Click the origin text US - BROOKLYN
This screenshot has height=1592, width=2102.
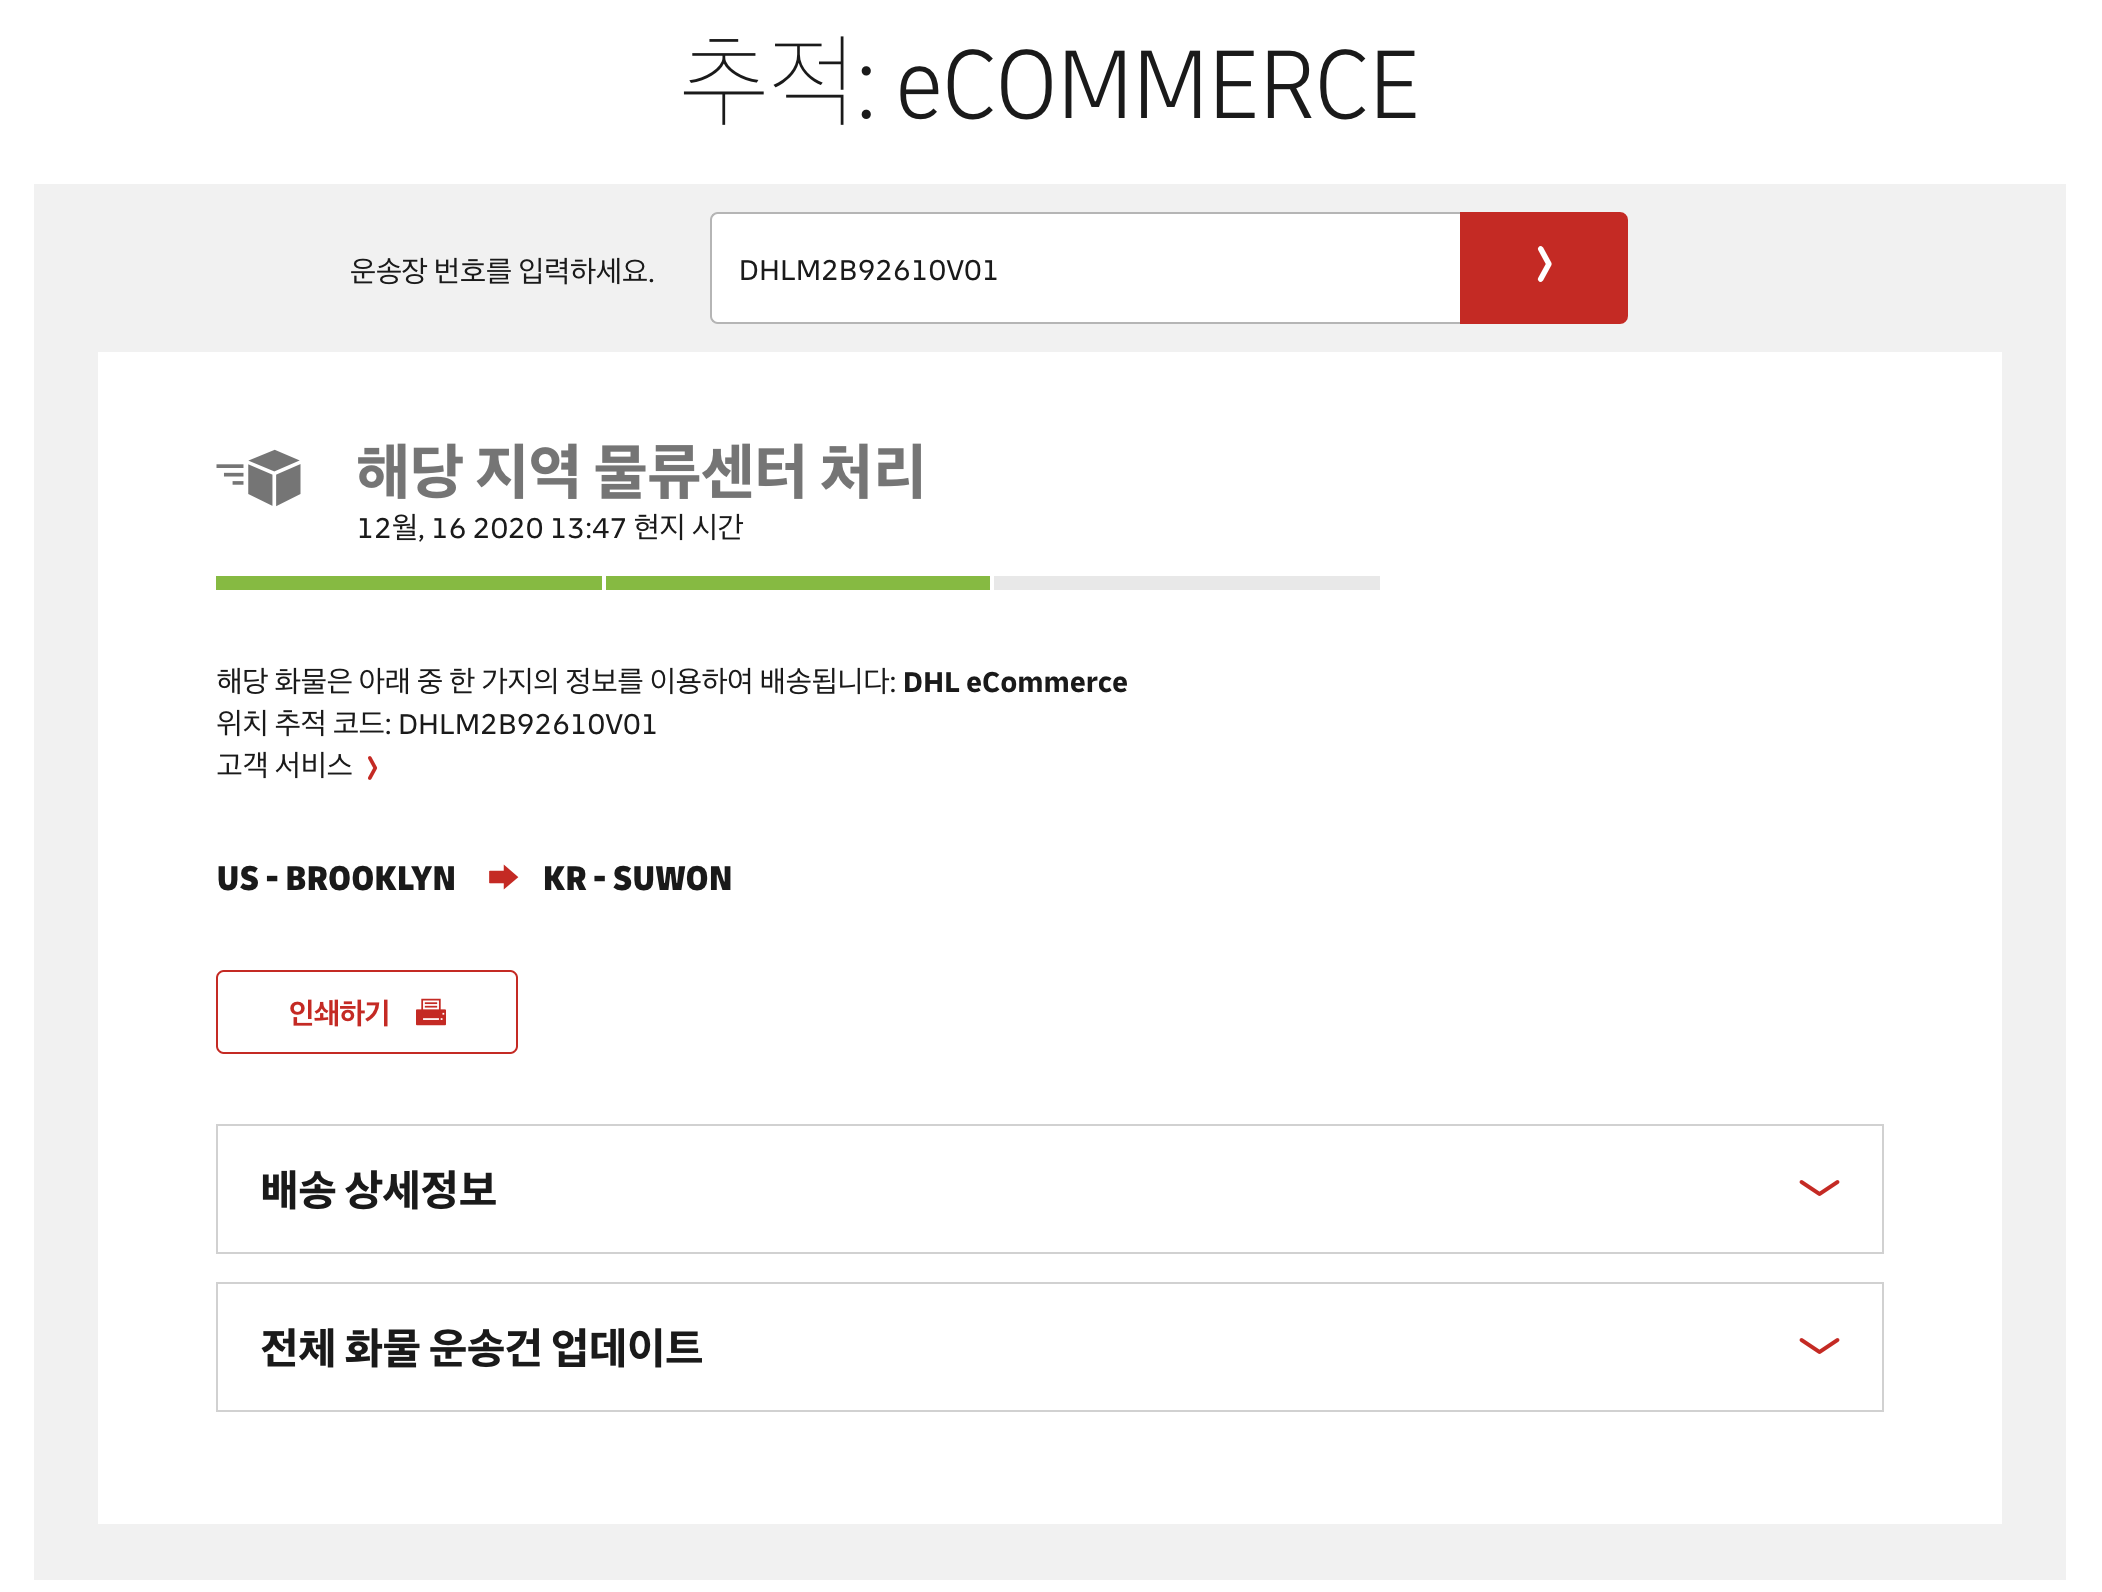coord(336,878)
